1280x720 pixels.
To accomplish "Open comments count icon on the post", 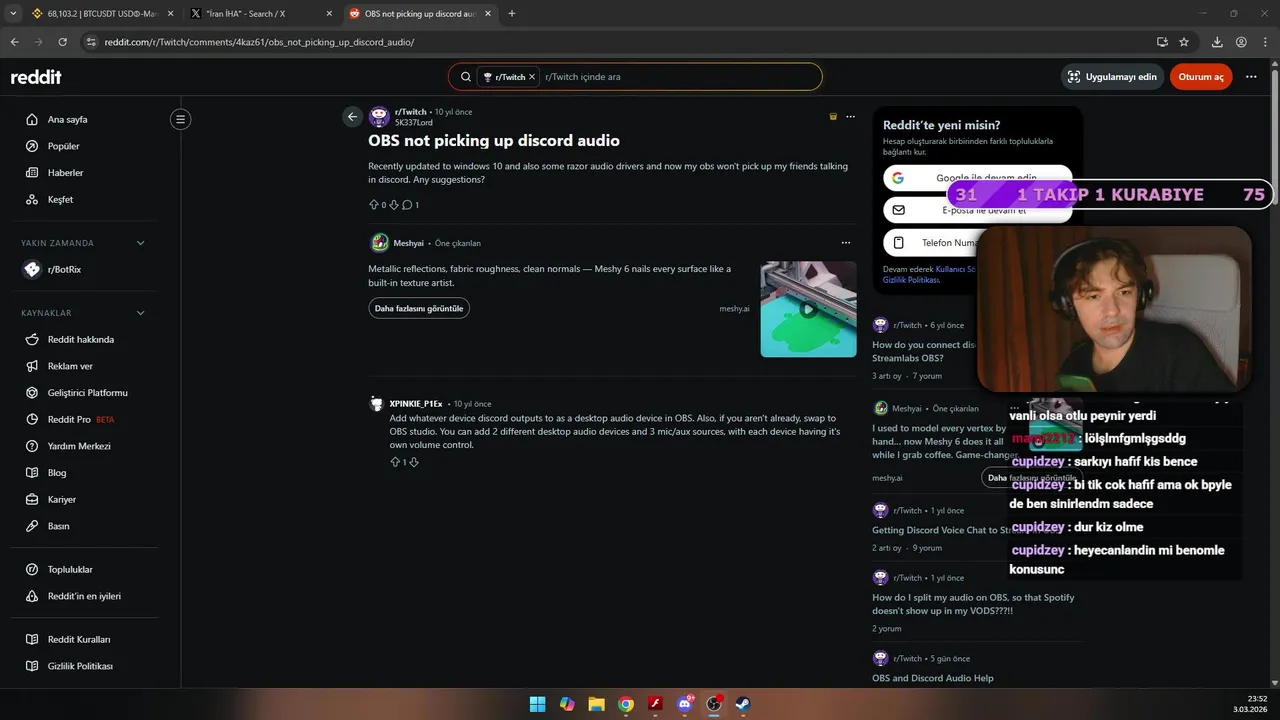I will tap(407, 205).
